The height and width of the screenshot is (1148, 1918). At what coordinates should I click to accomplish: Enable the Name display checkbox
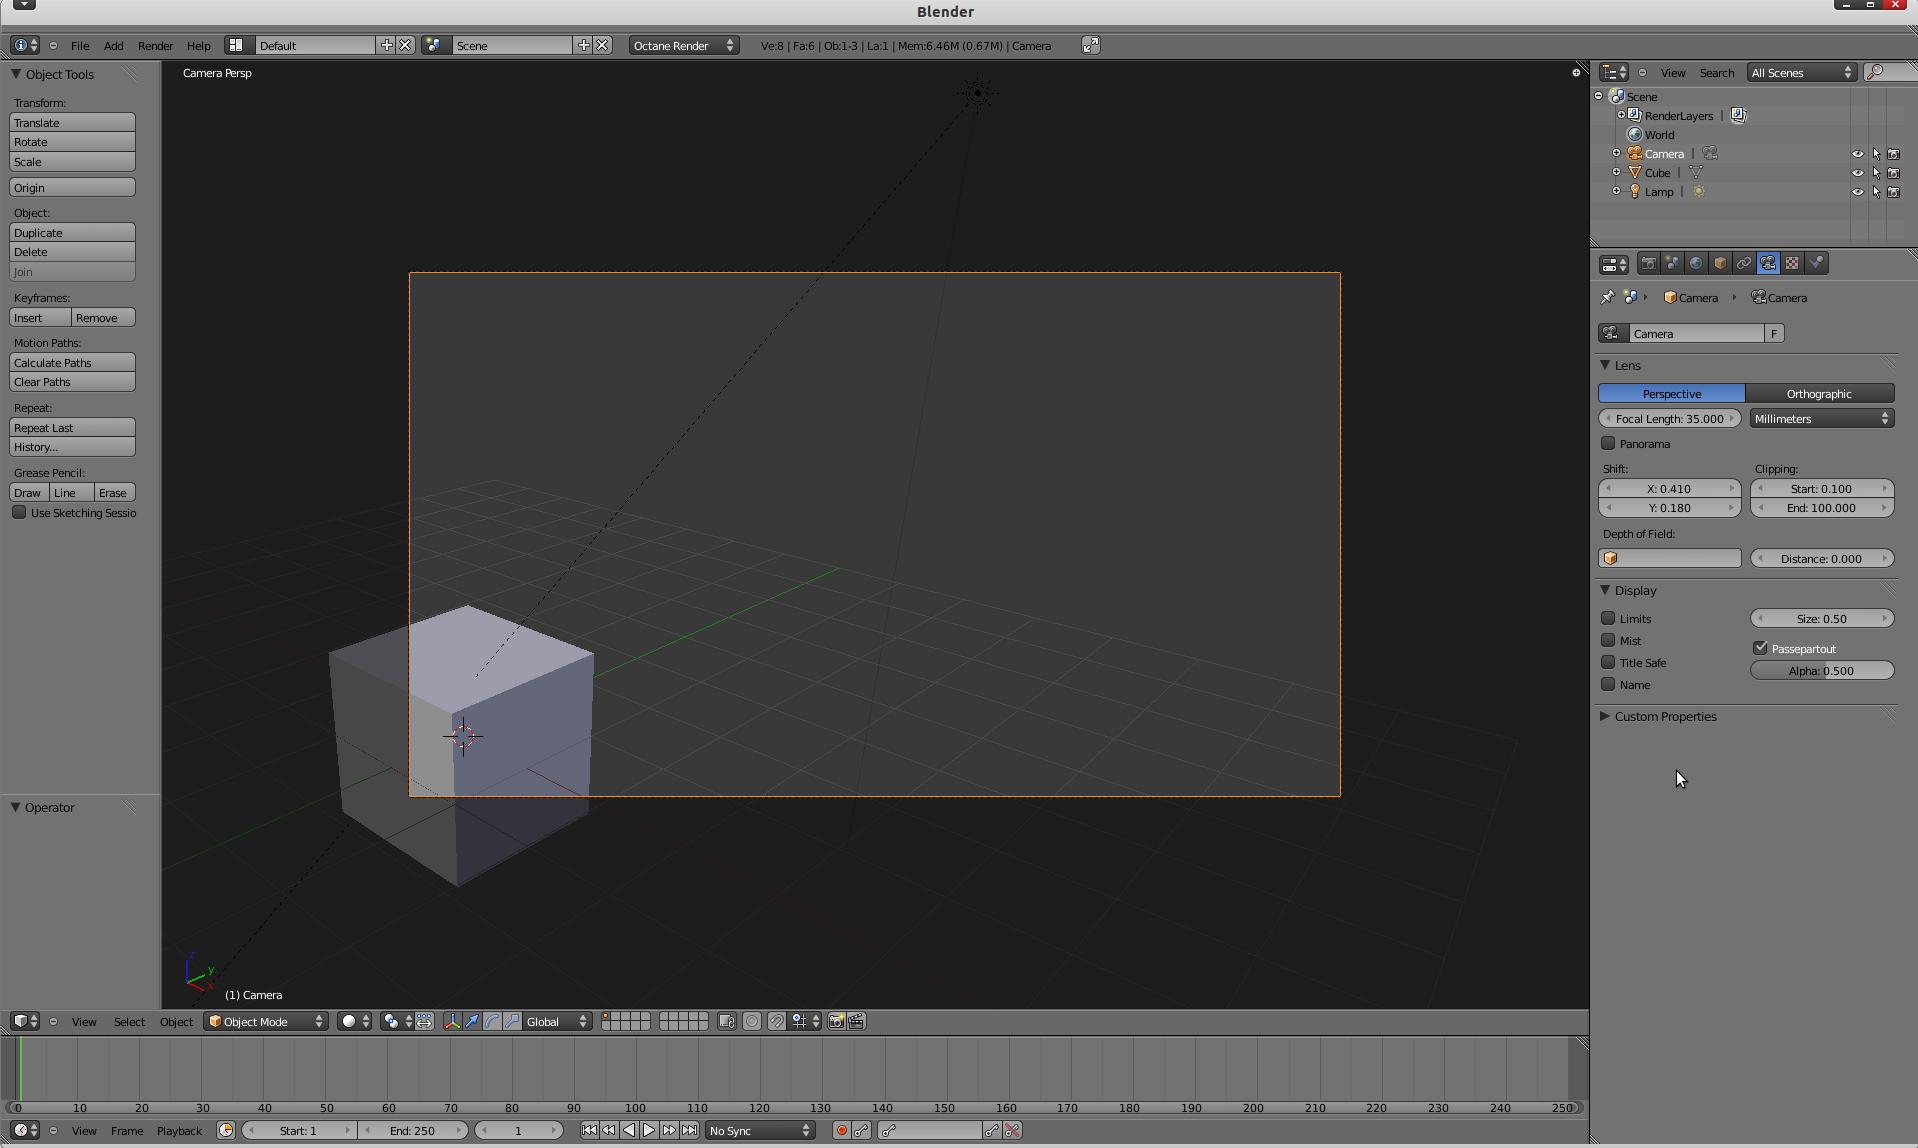click(x=1608, y=684)
